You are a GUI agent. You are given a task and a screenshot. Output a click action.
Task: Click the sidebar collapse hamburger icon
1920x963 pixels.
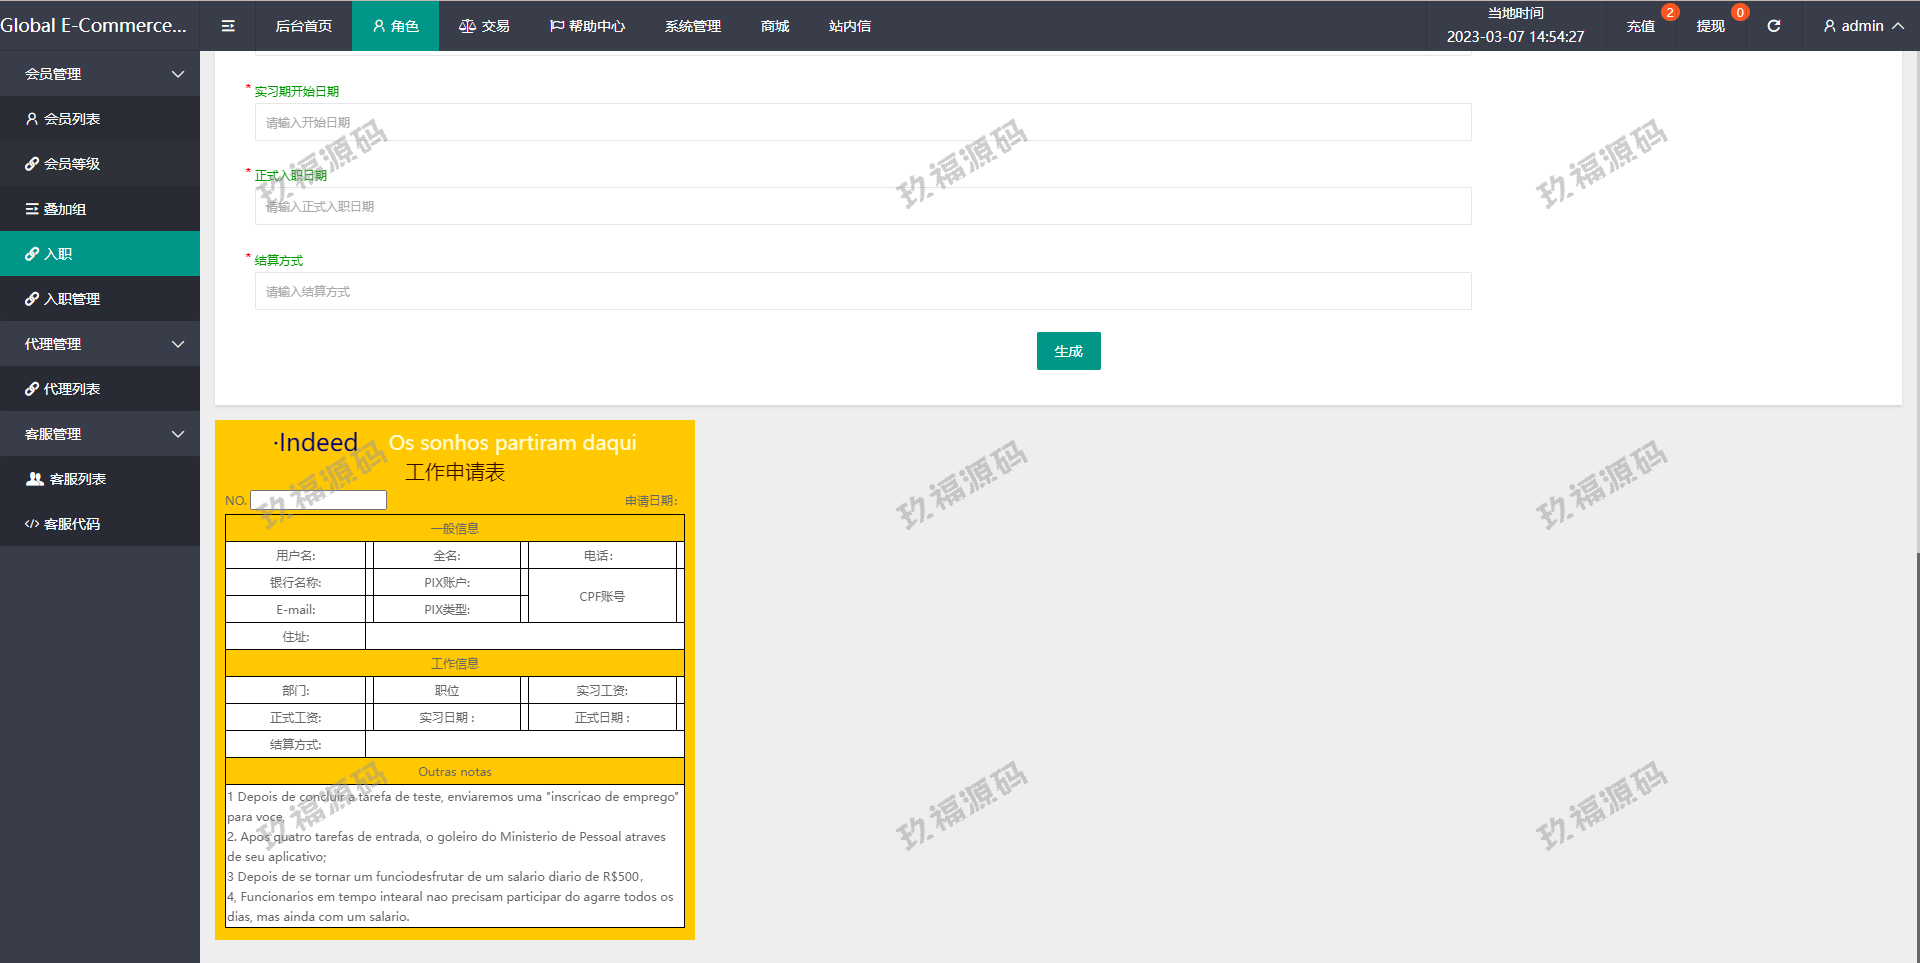[228, 26]
